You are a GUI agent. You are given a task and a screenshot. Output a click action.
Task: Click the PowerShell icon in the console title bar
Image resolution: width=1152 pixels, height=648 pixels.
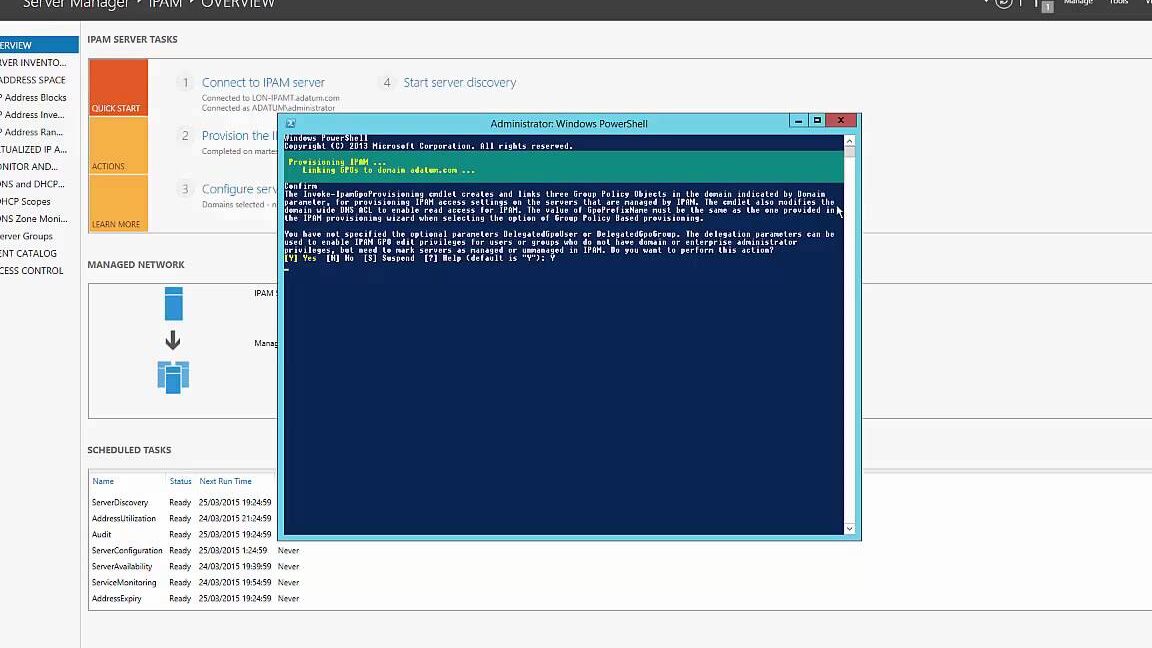pos(289,123)
